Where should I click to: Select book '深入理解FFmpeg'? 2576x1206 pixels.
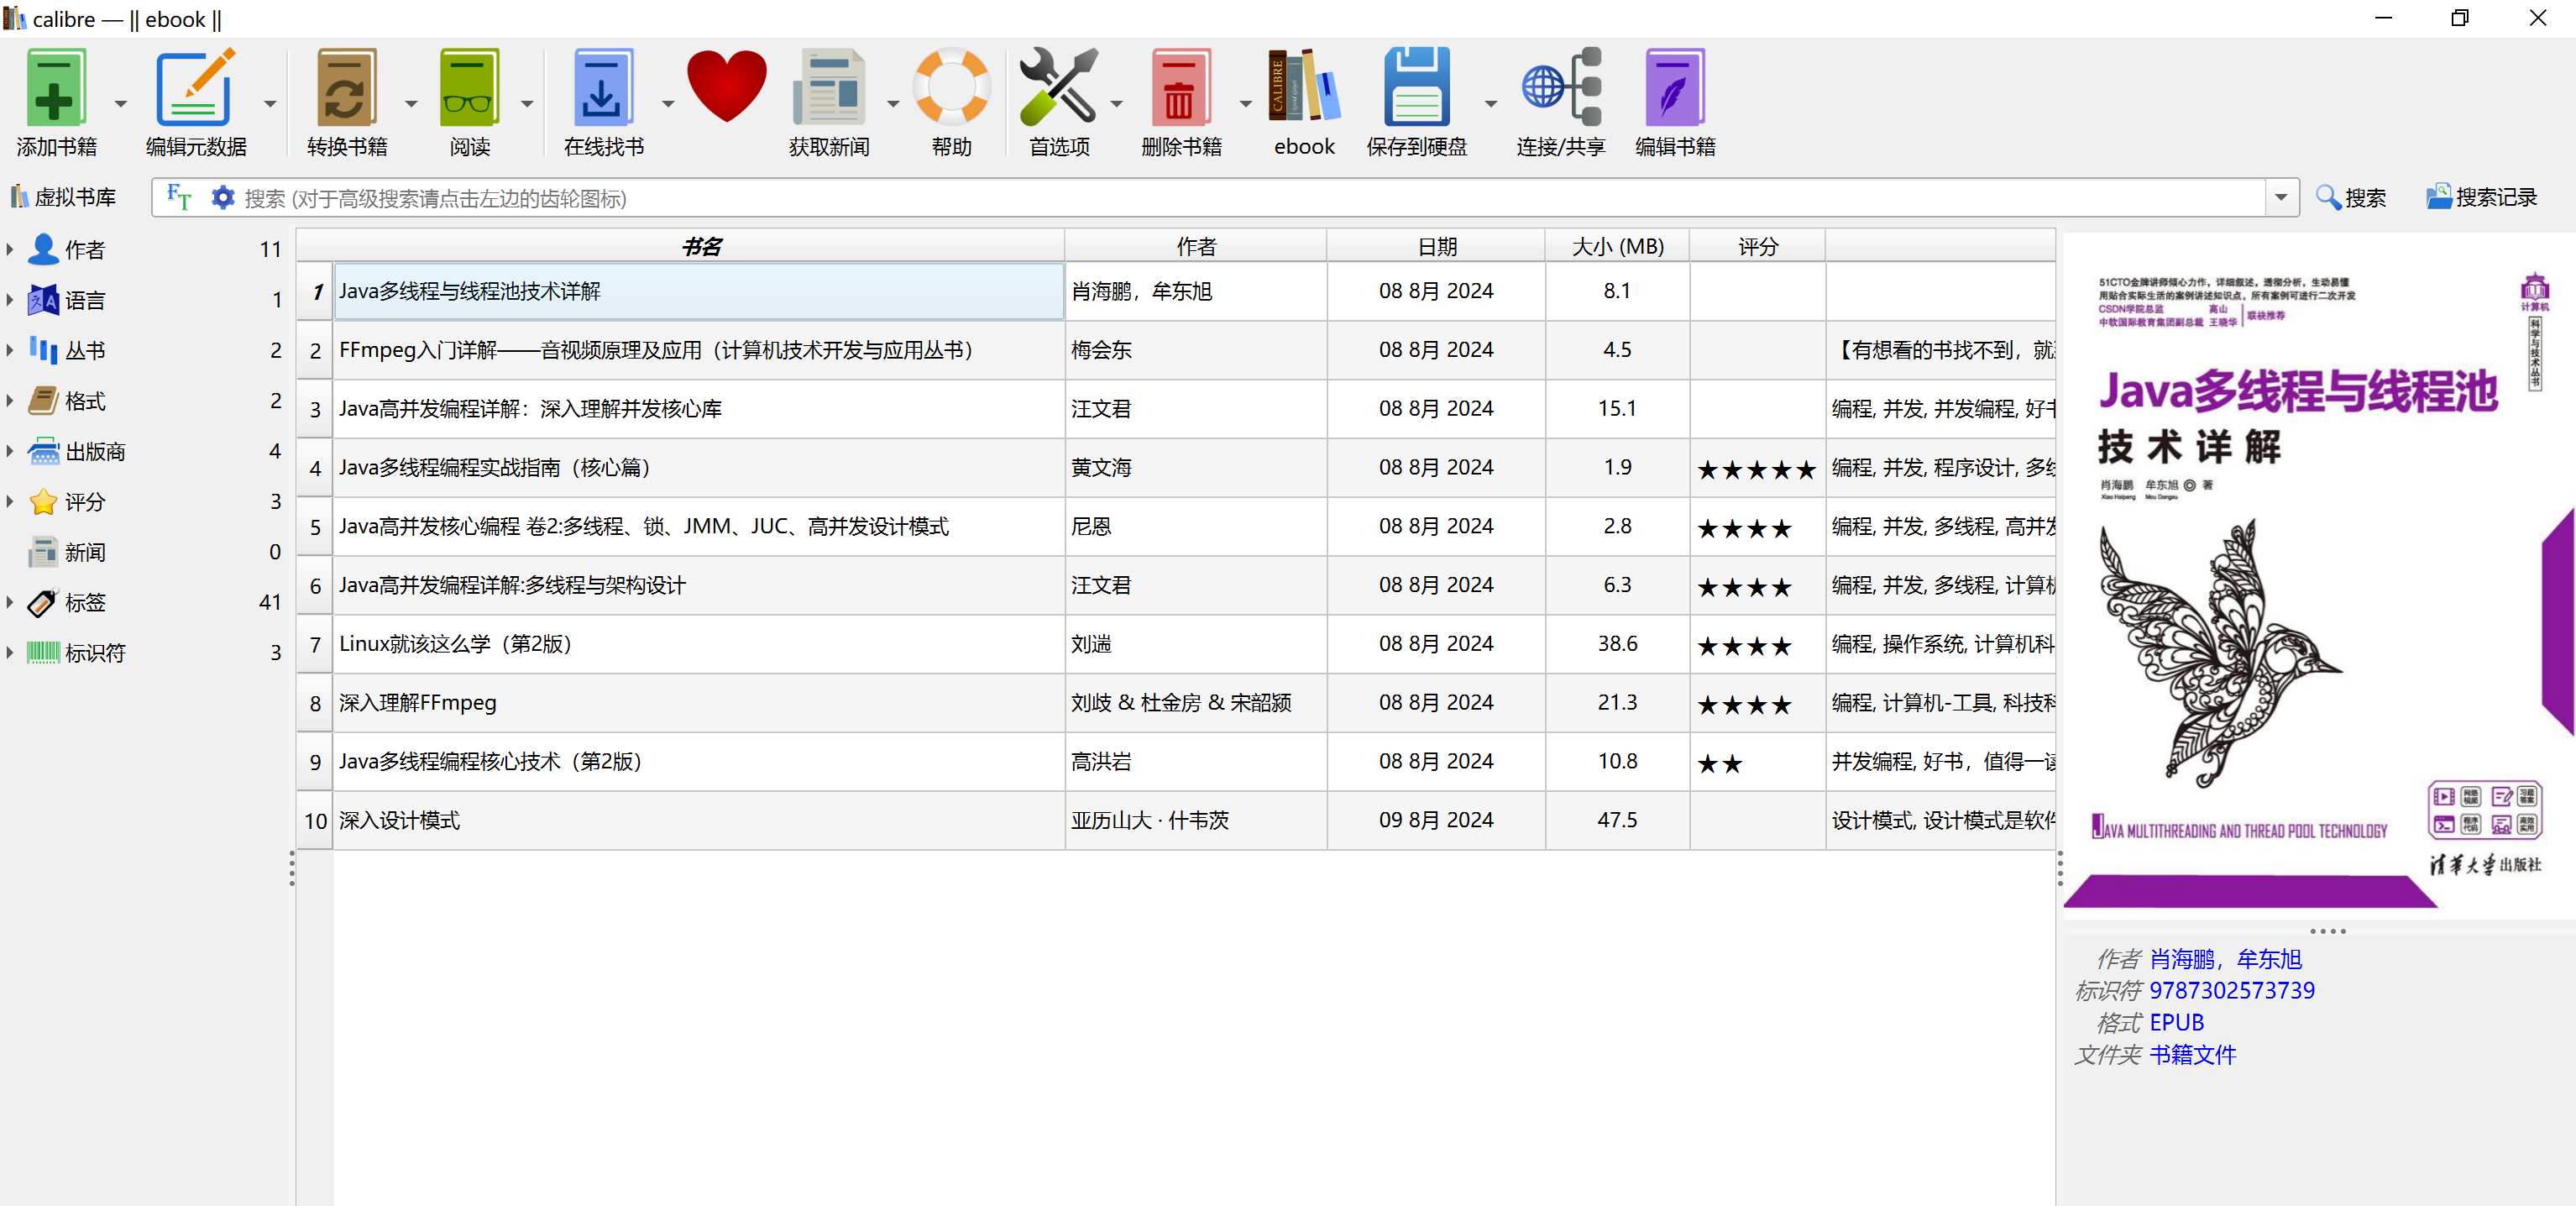click(x=698, y=703)
